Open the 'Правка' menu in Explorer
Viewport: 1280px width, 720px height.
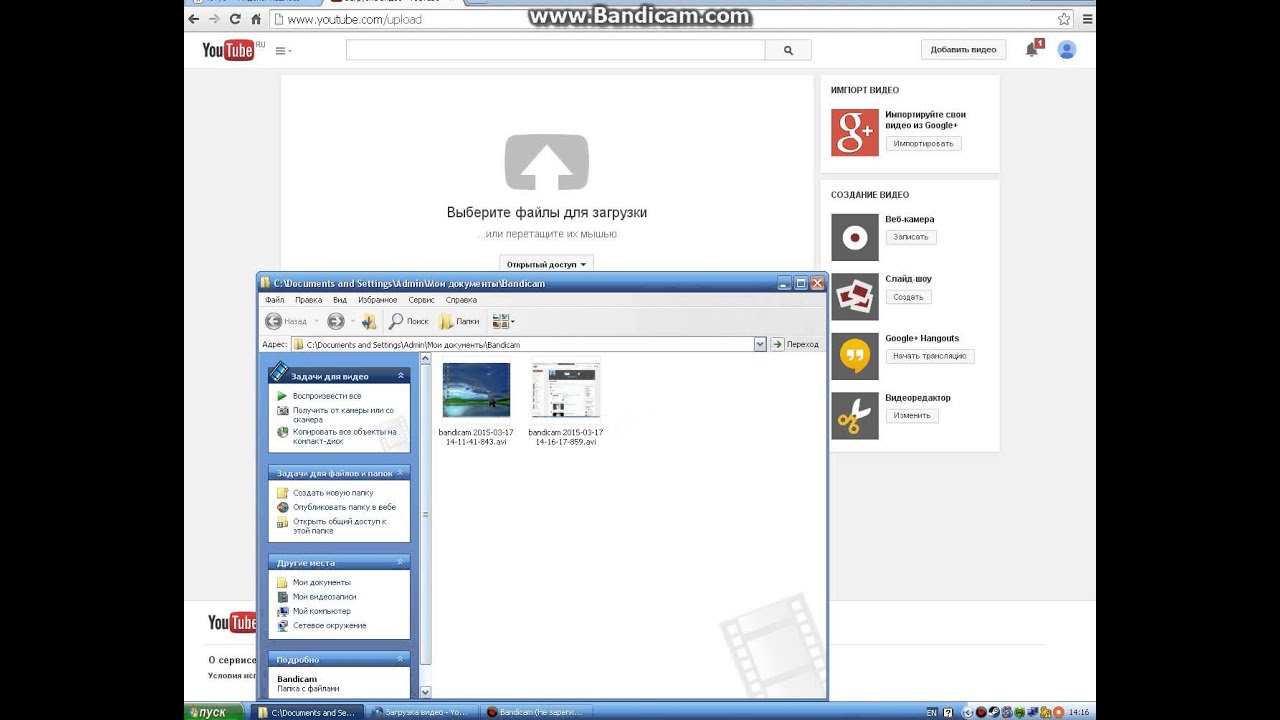(x=308, y=300)
